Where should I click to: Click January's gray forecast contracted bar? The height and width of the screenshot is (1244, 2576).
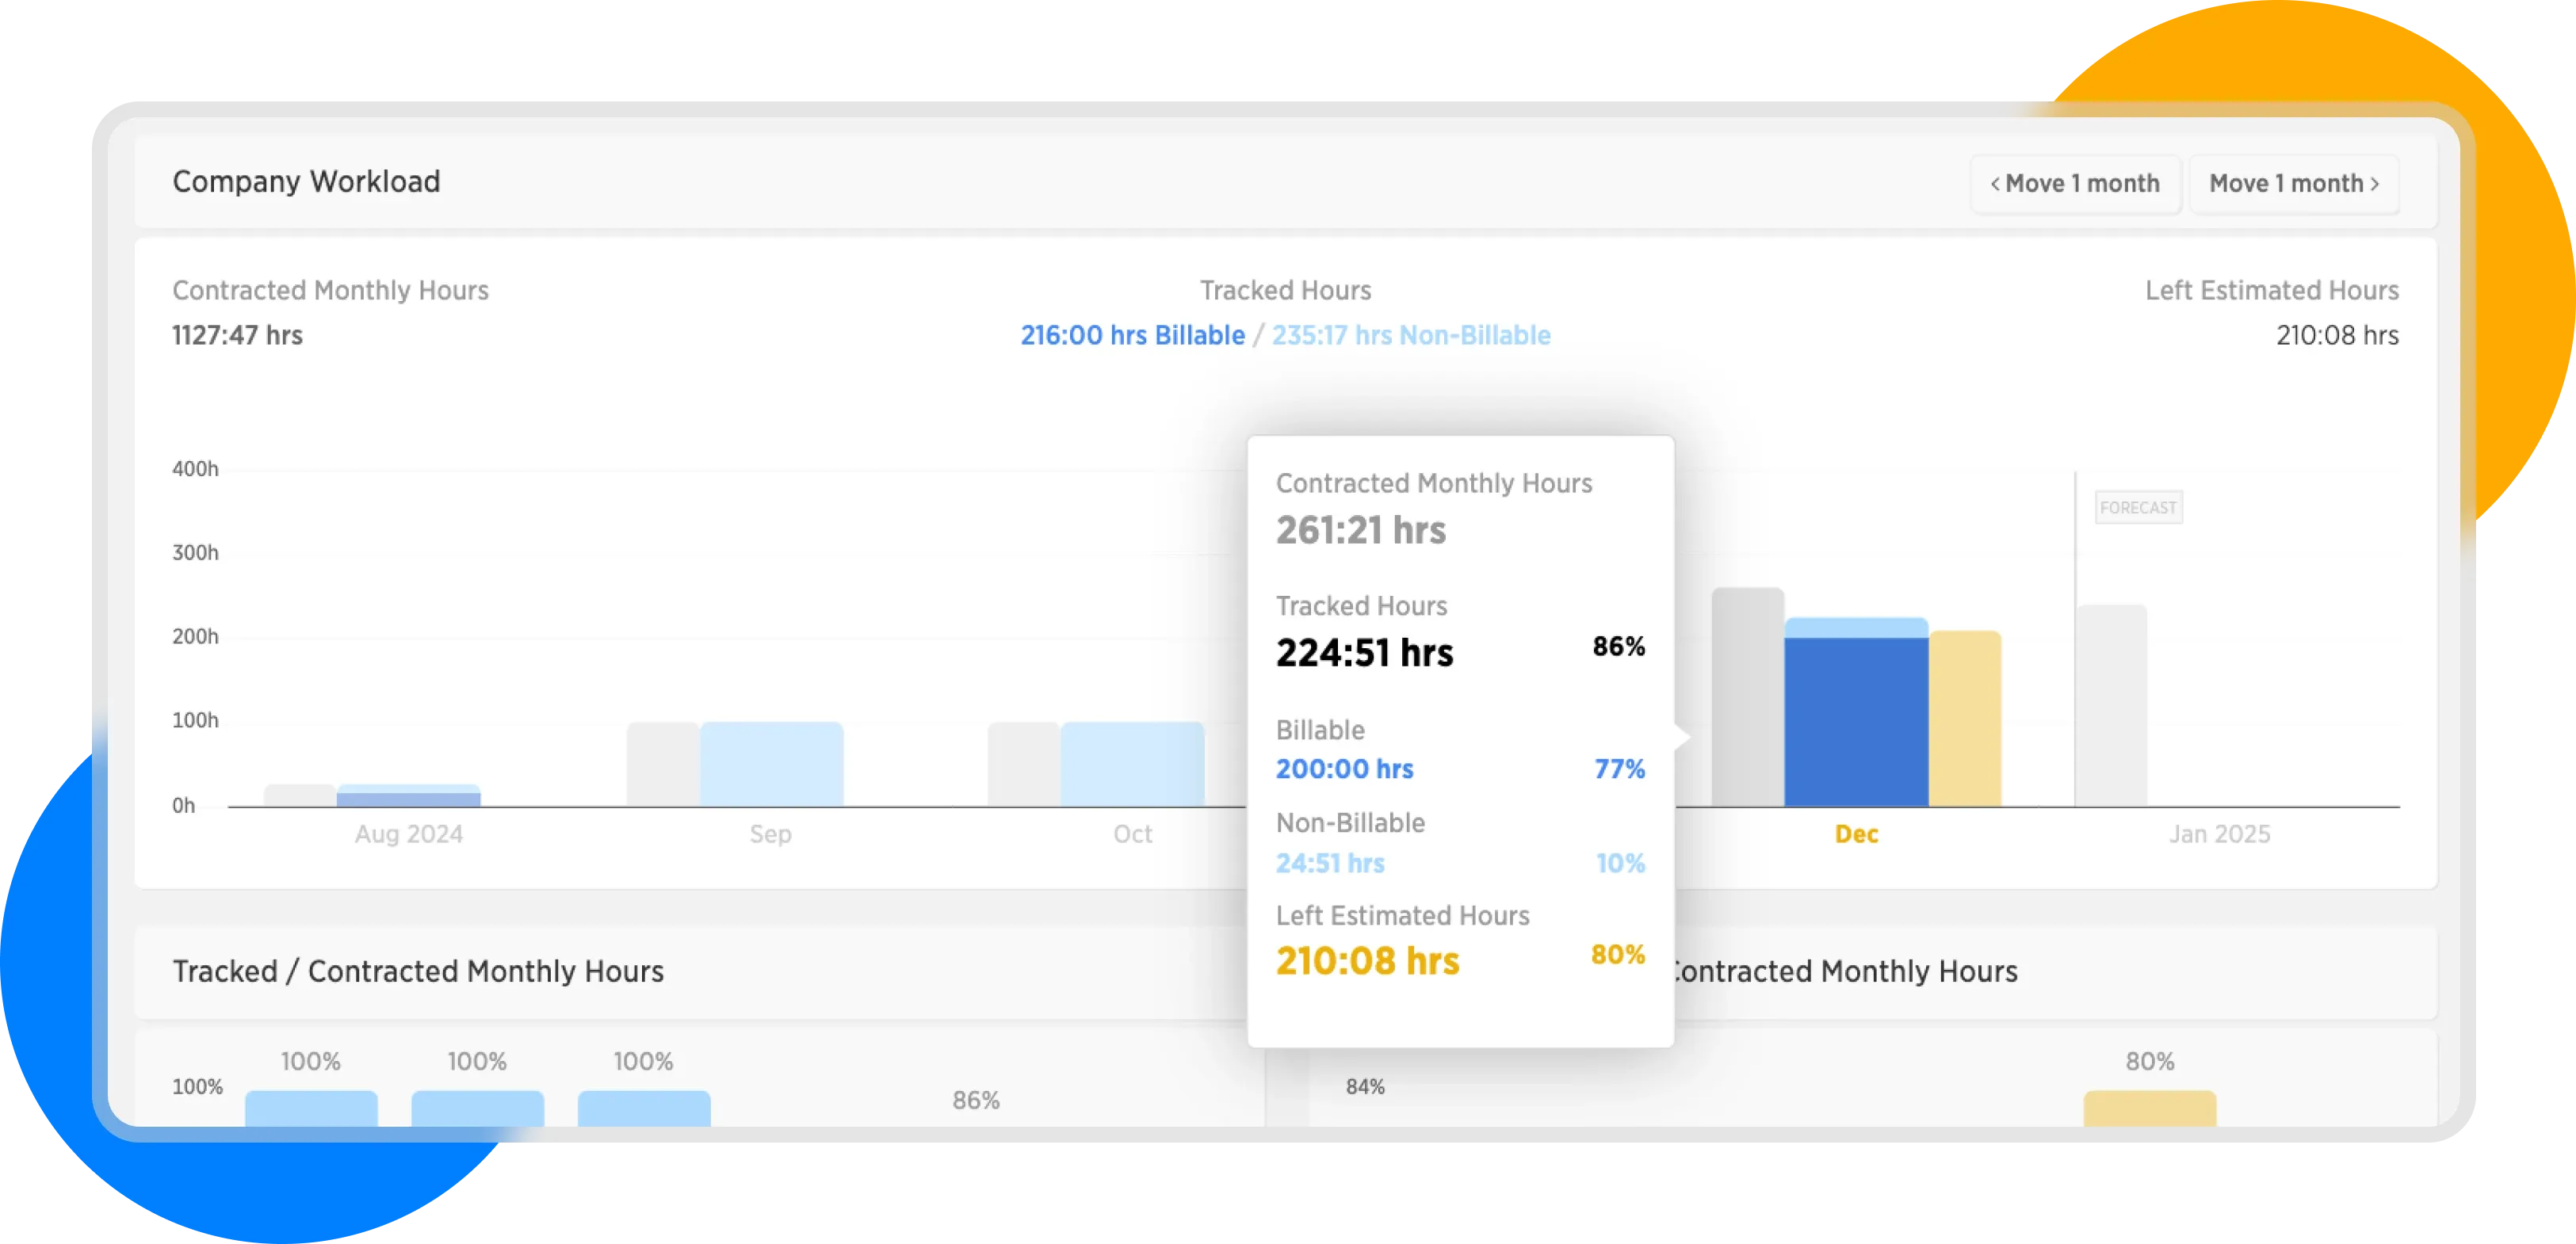coord(2112,705)
